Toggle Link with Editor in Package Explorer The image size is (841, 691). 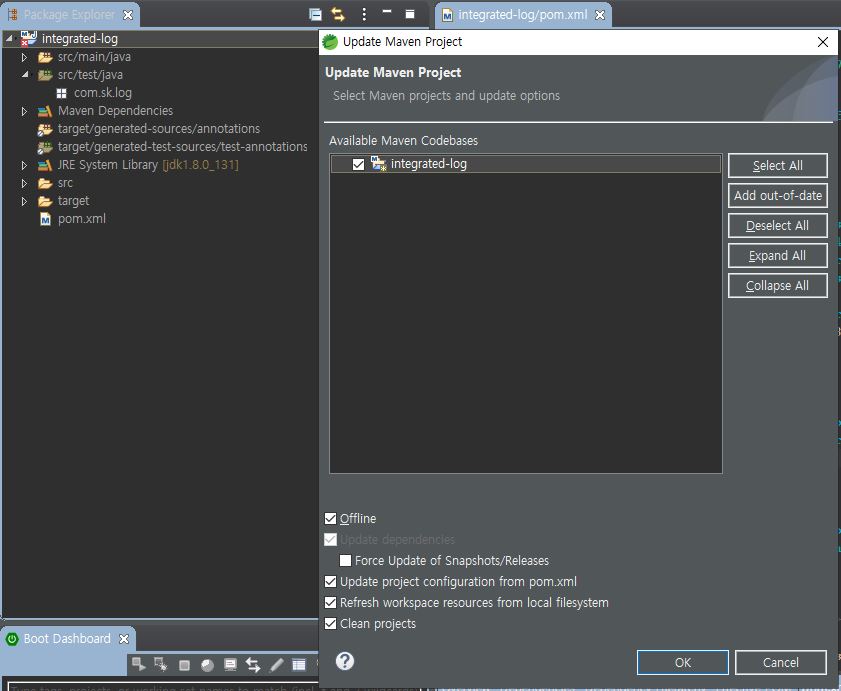[338, 14]
